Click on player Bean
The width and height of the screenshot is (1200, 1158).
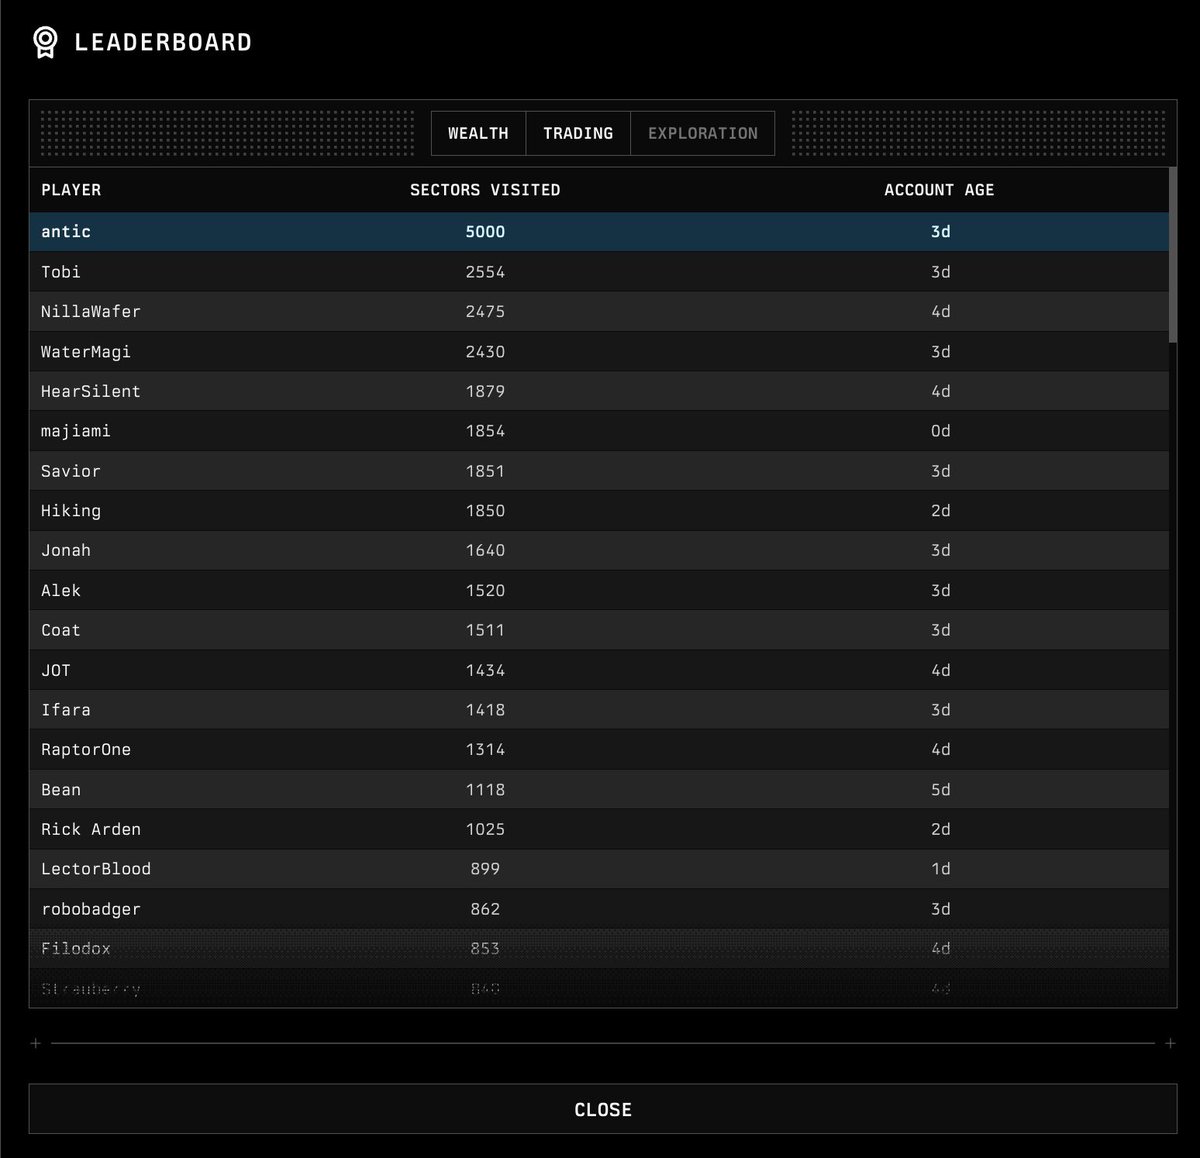(599, 789)
